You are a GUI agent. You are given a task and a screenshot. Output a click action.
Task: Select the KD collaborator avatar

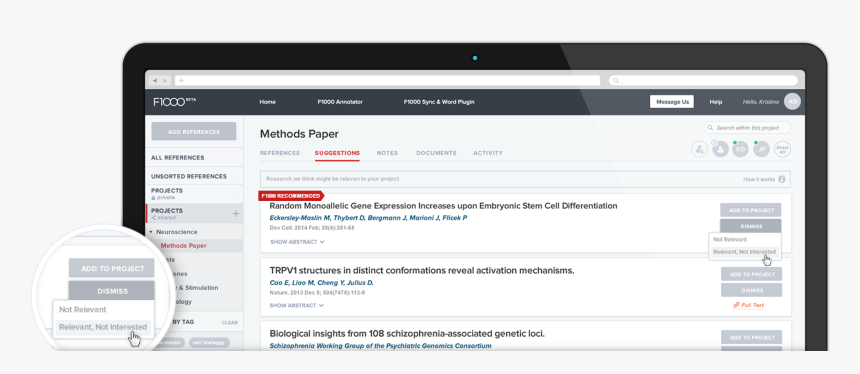(x=740, y=149)
